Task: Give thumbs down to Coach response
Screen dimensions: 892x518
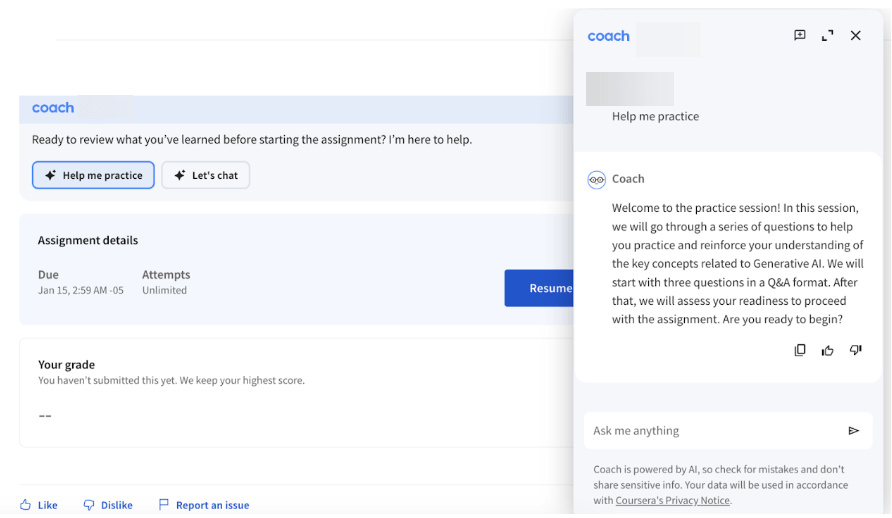Action: 855,350
